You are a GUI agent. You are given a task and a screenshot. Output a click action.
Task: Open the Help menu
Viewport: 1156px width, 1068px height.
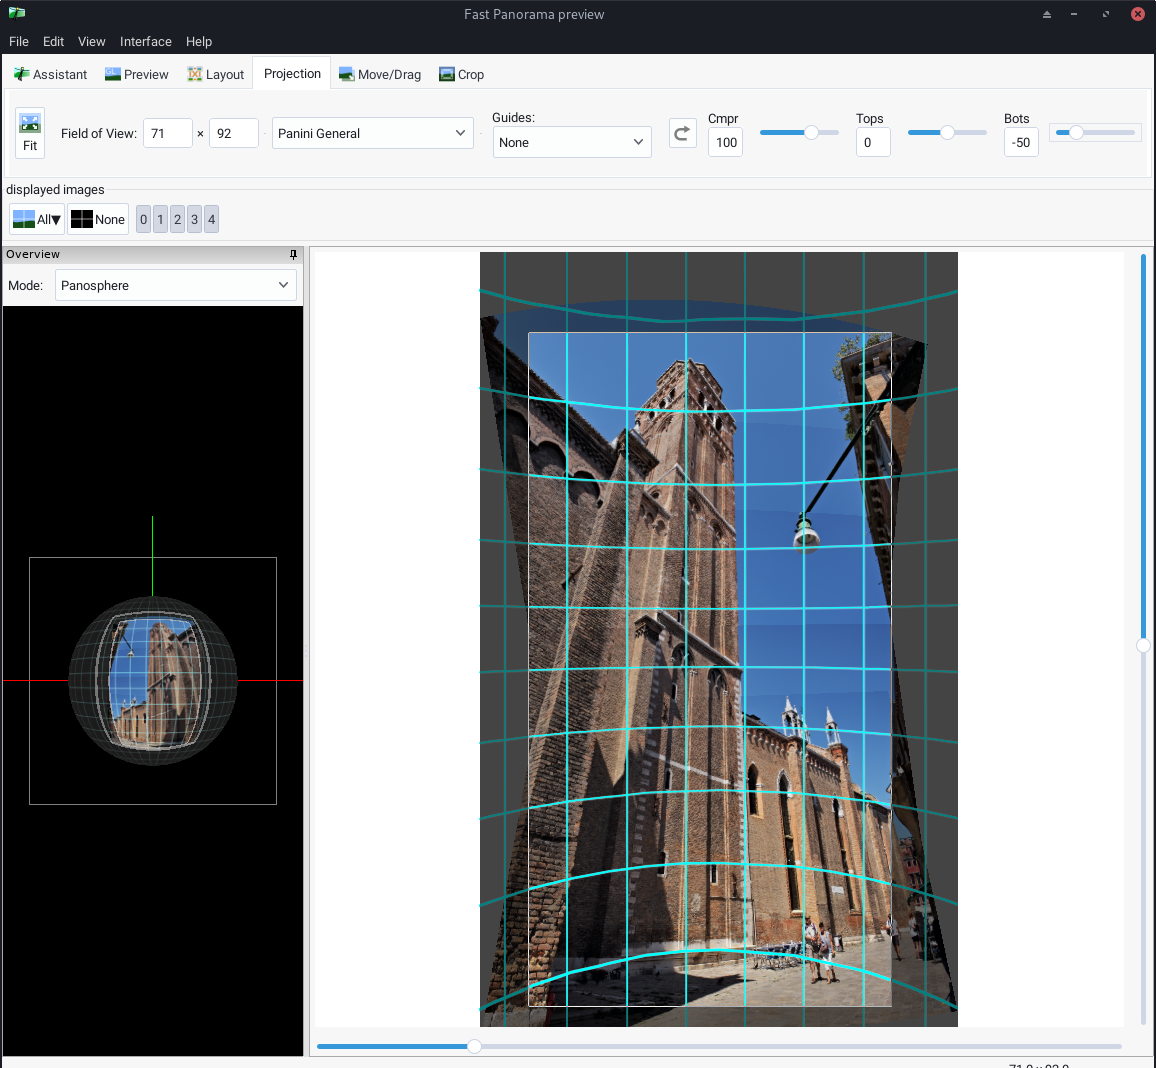[x=199, y=41]
